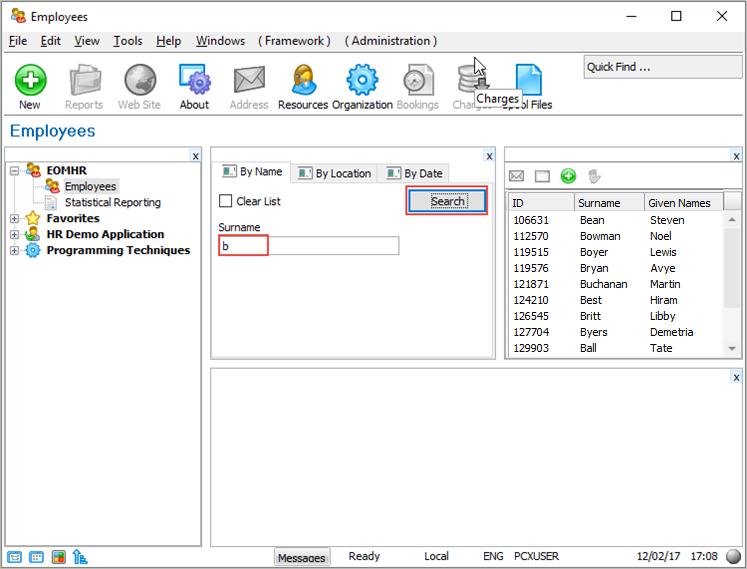Close the navigation tree pane
This screenshot has width=747, height=569.
point(195,156)
